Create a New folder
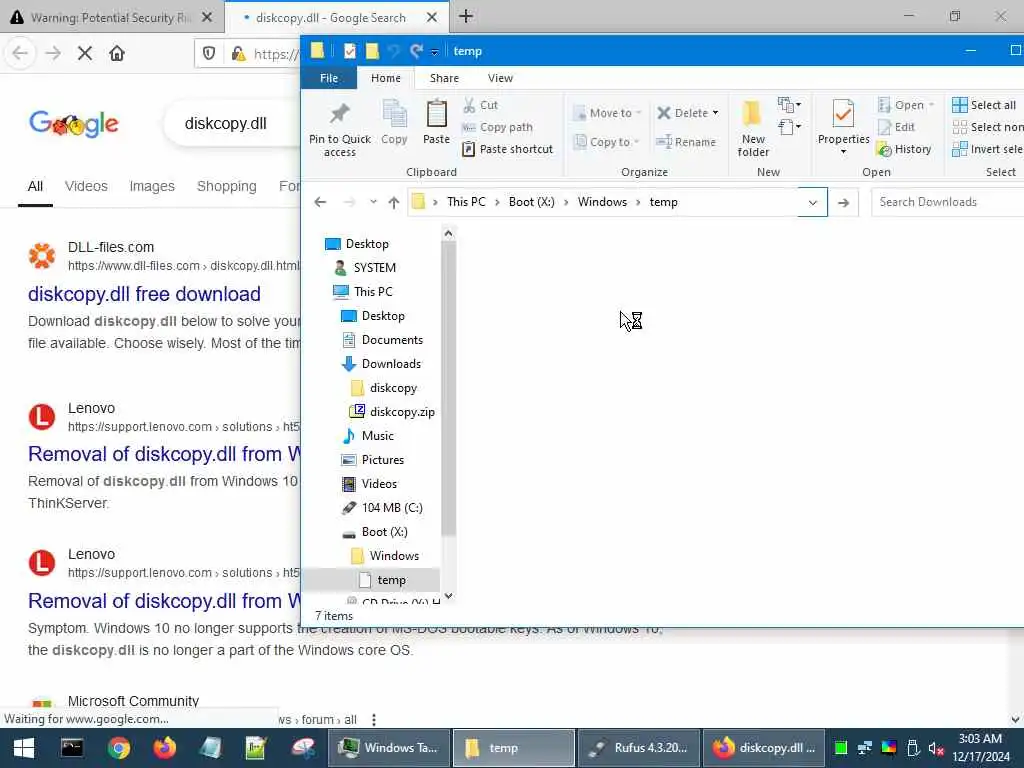This screenshot has height=768, width=1024. click(x=752, y=129)
